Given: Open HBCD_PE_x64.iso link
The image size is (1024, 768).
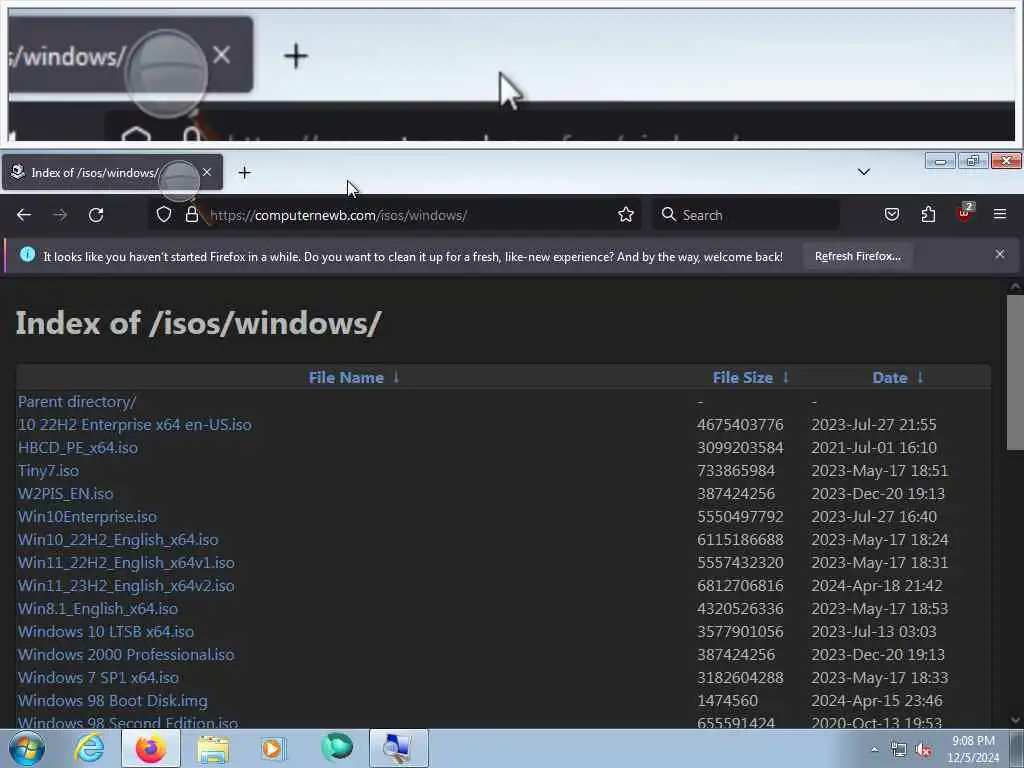Looking at the screenshot, I should [x=78, y=447].
